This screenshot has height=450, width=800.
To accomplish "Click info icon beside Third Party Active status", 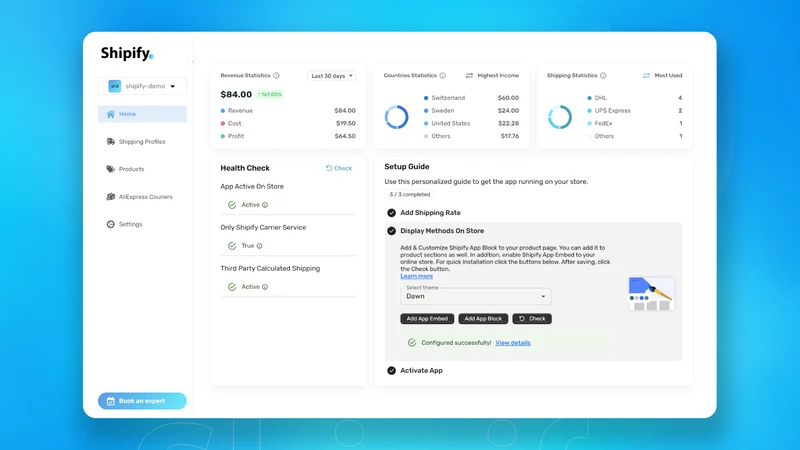I will 265,287.
